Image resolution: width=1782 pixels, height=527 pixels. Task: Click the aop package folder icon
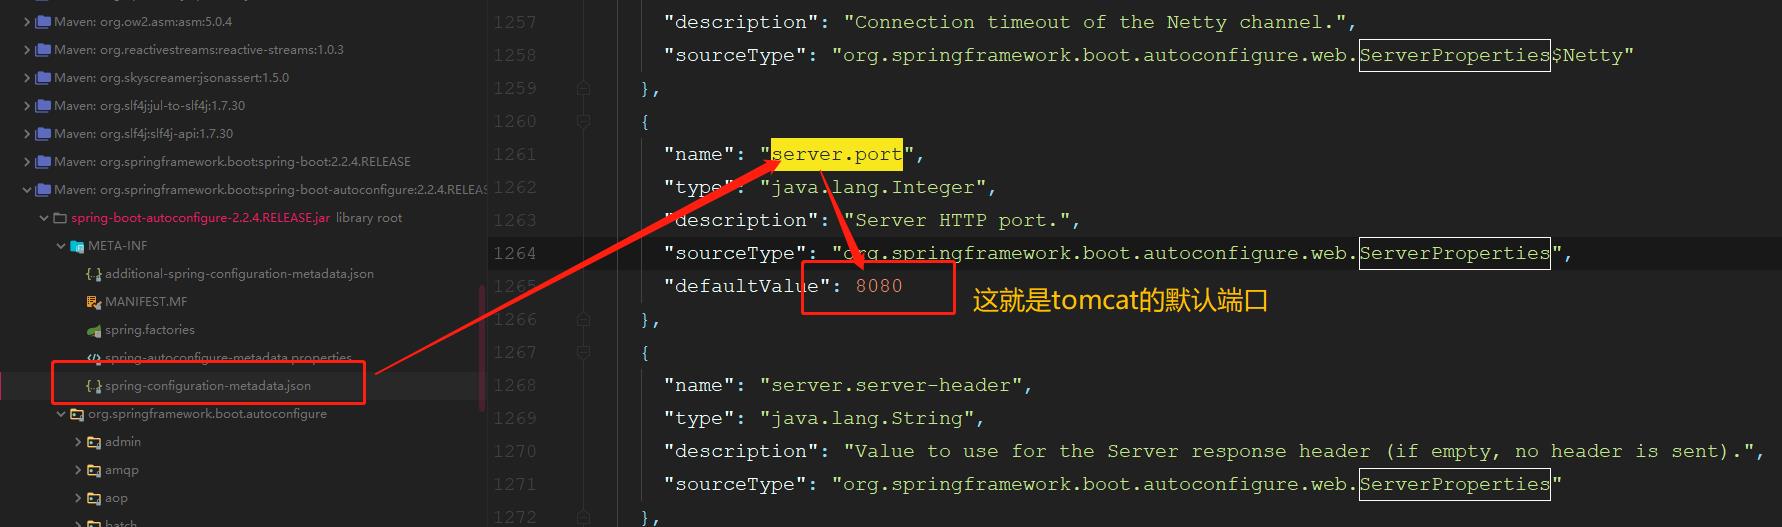point(94,497)
